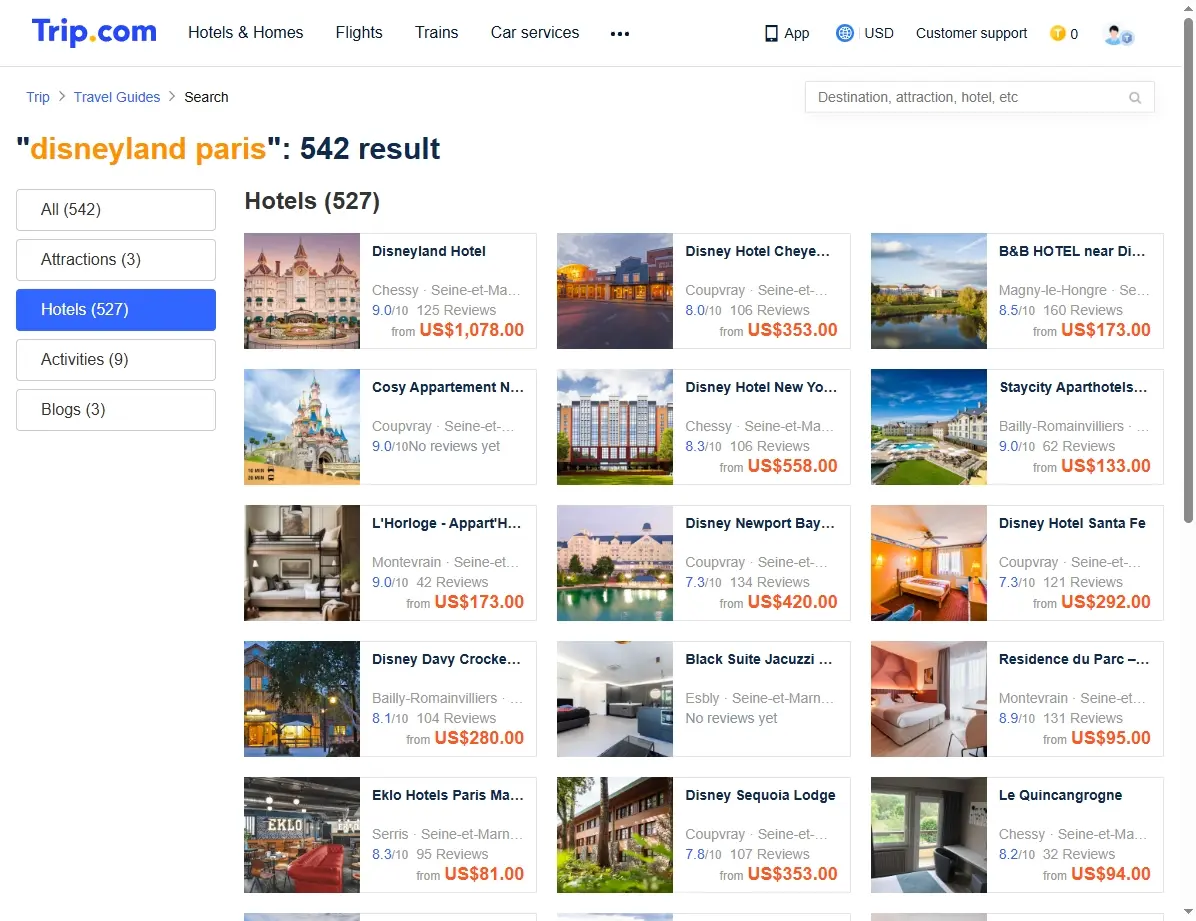Select the Attractions (3) filter
This screenshot has width=1196, height=921.
[x=116, y=259]
